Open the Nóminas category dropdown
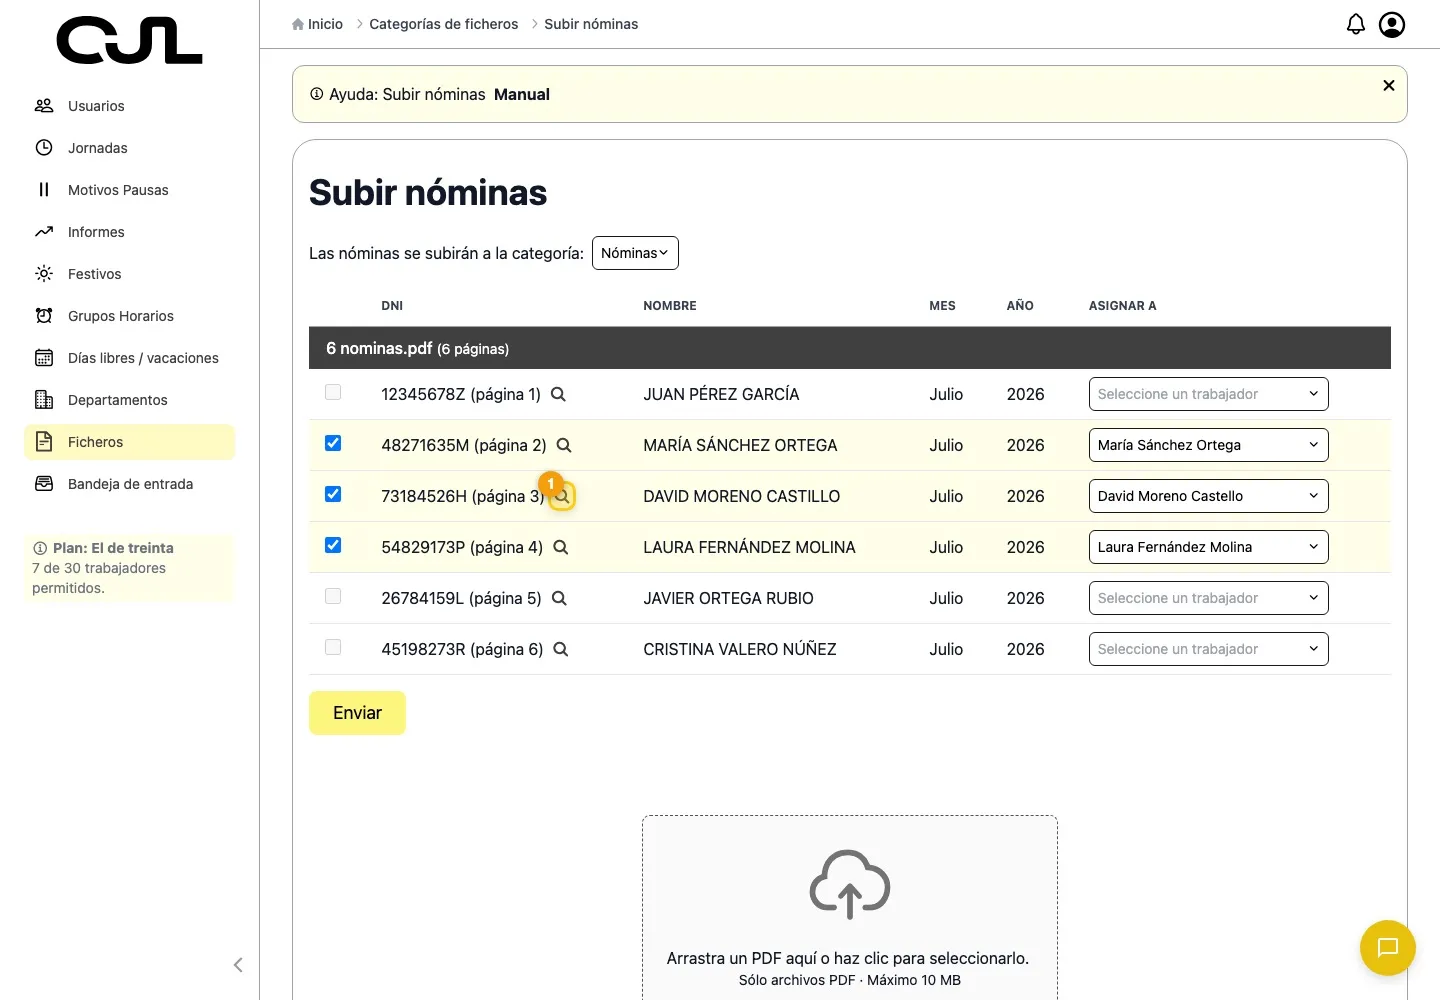This screenshot has height=1000, width=1440. tap(635, 253)
